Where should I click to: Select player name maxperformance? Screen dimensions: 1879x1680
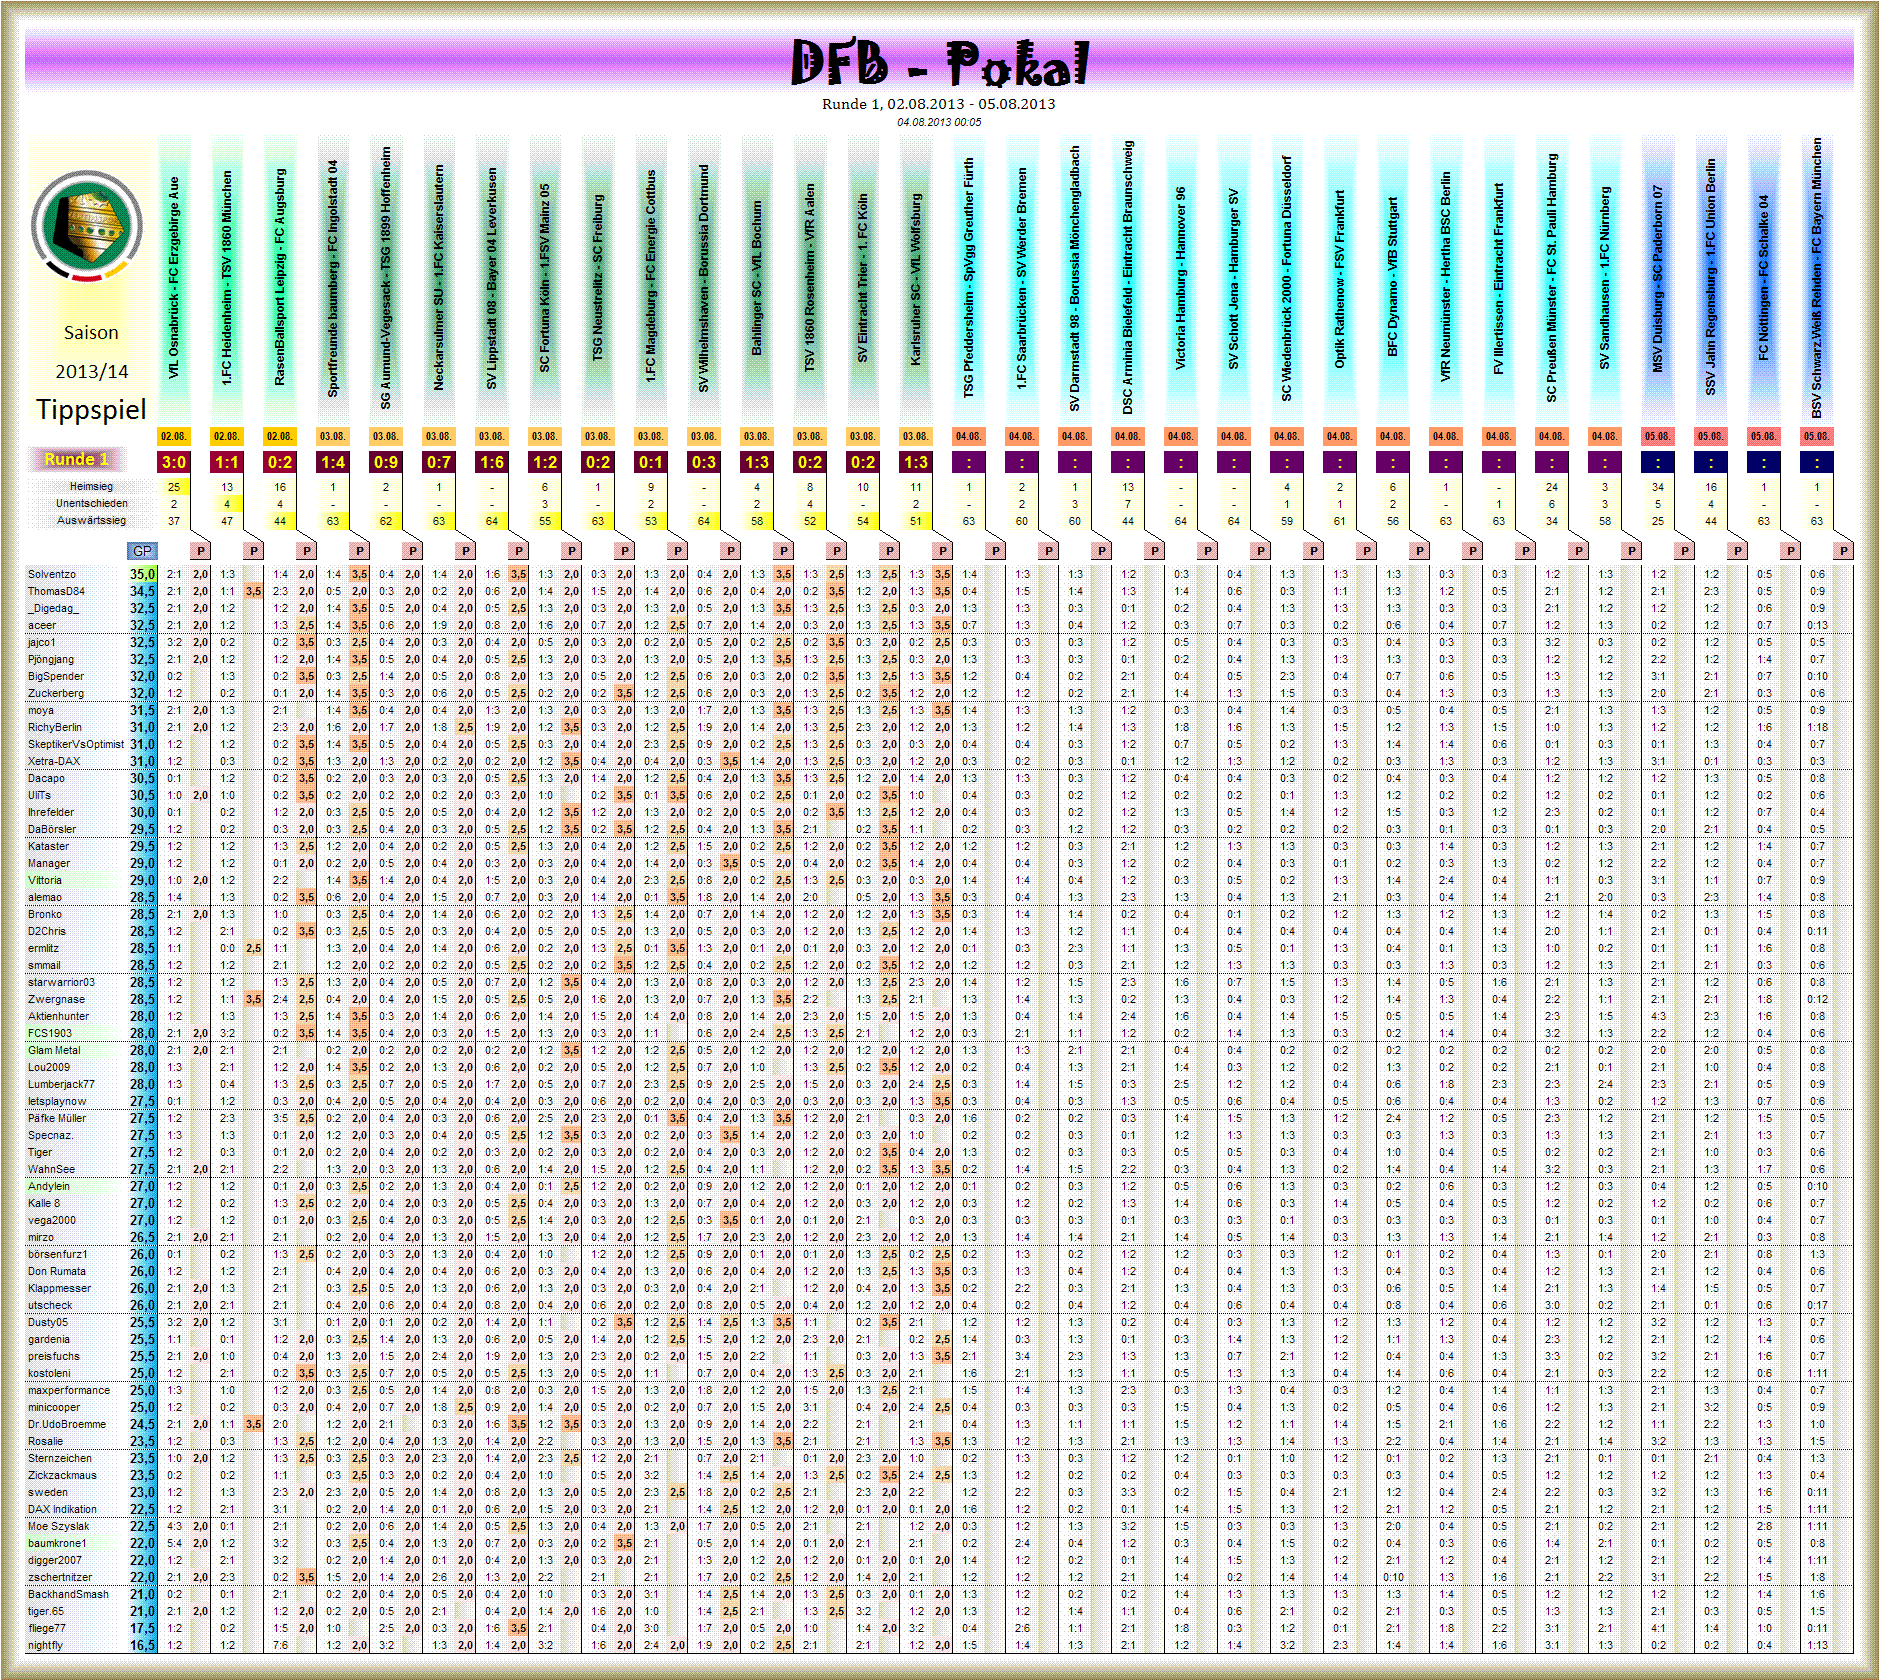click(69, 1391)
